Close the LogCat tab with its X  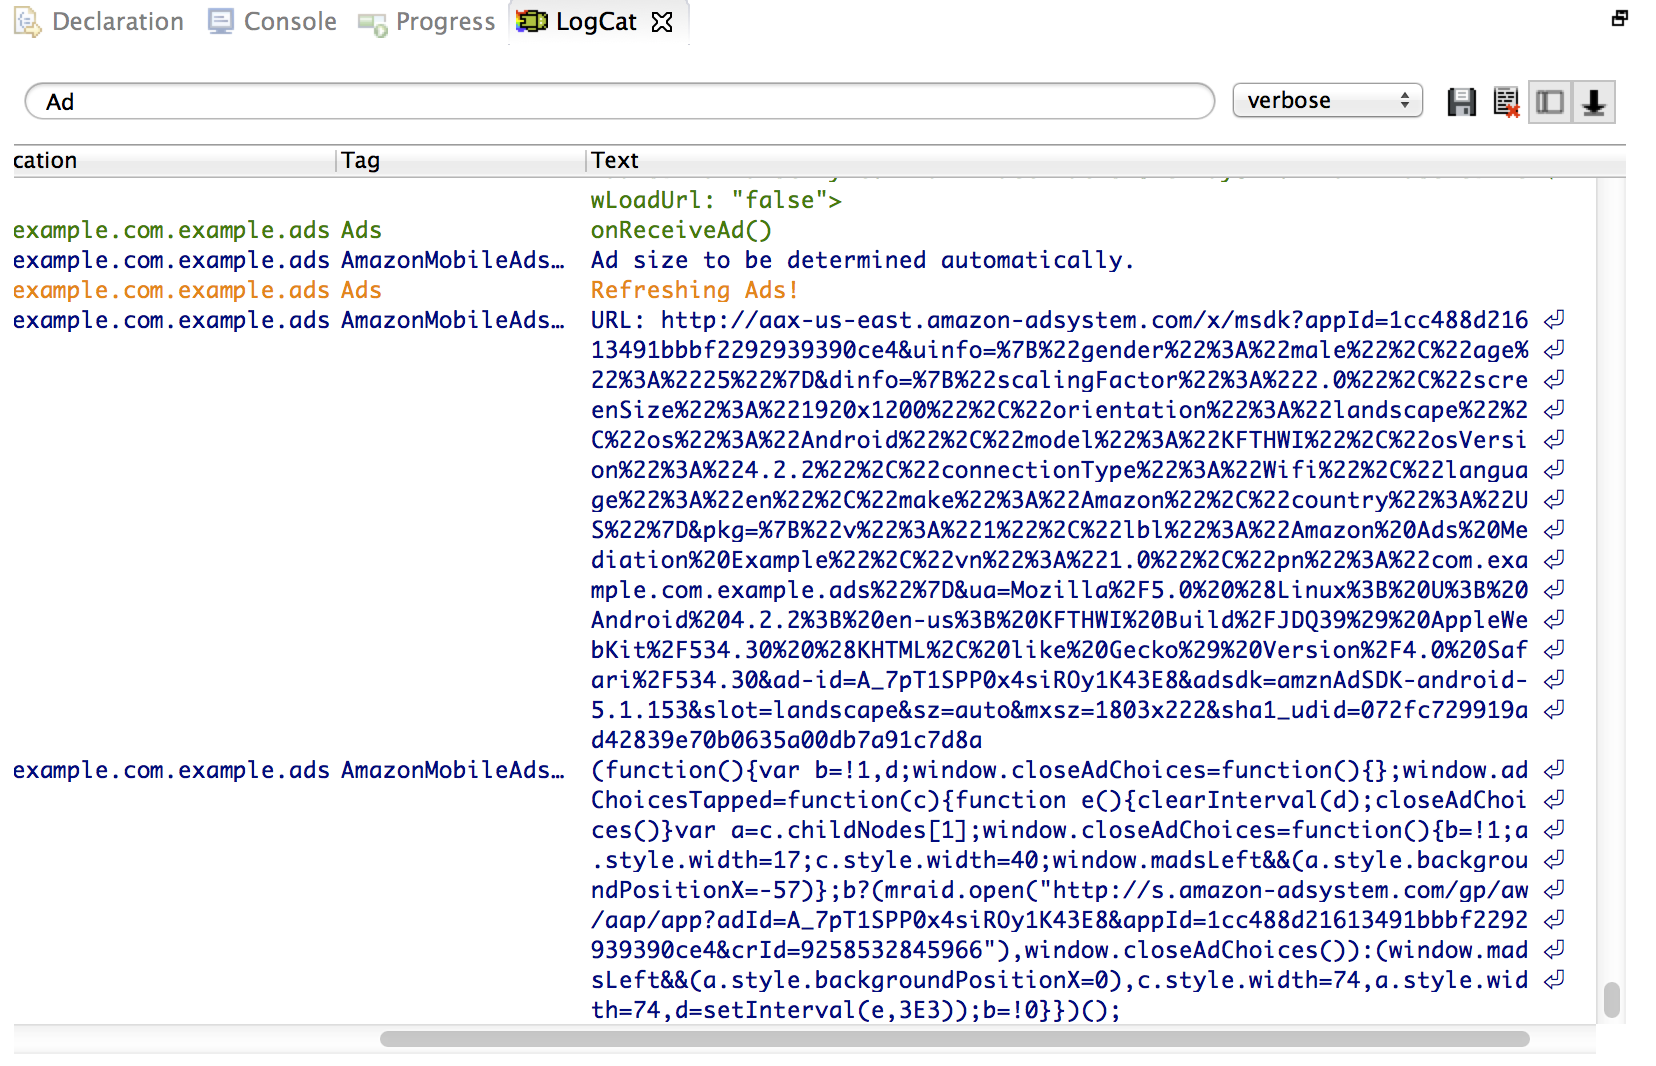662,22
